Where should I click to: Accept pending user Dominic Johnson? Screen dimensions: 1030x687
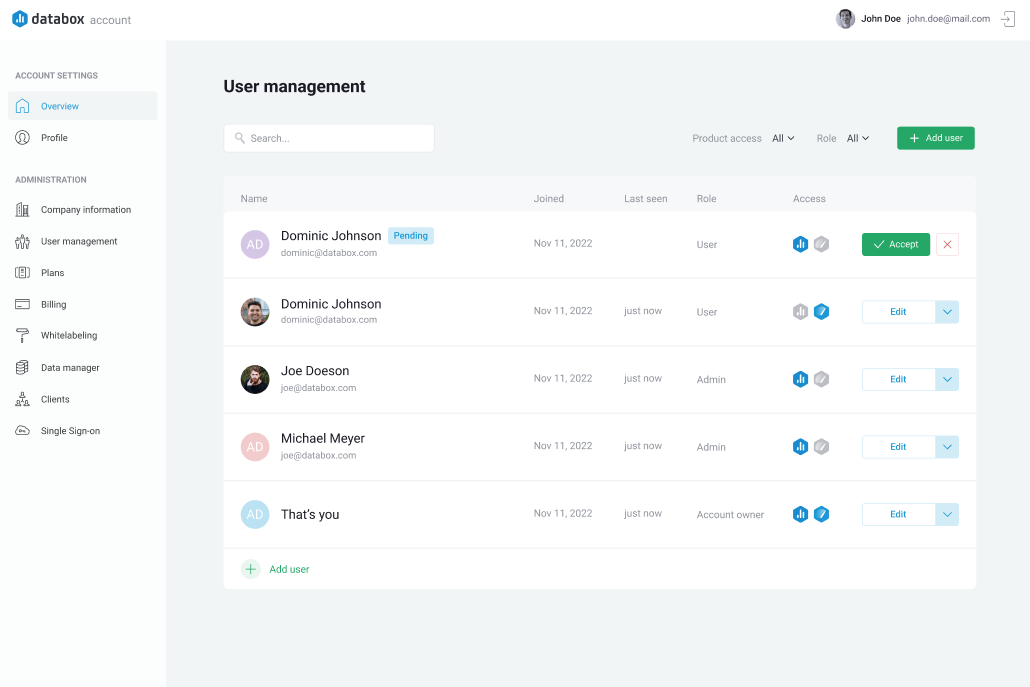tap(895, 244)
